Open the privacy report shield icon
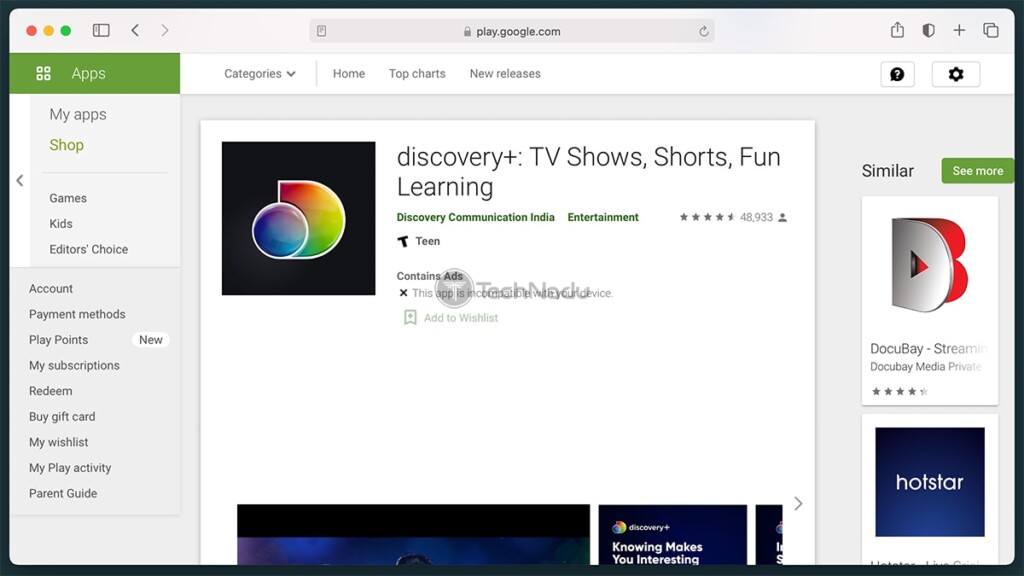 (x=928, y=31)
